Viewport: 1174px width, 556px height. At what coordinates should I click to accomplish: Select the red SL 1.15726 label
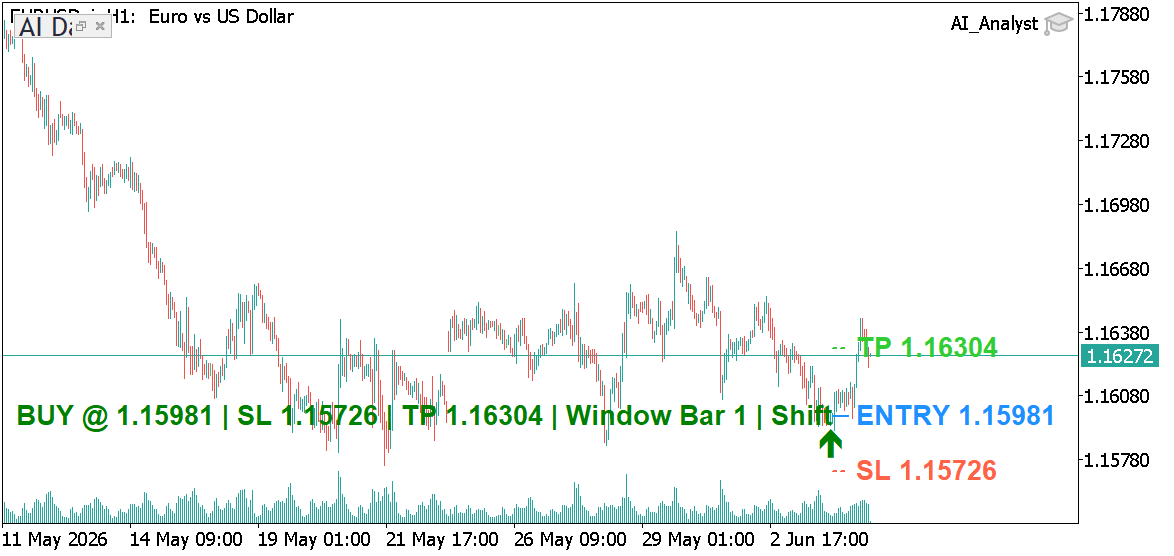(x=927, y=471)
